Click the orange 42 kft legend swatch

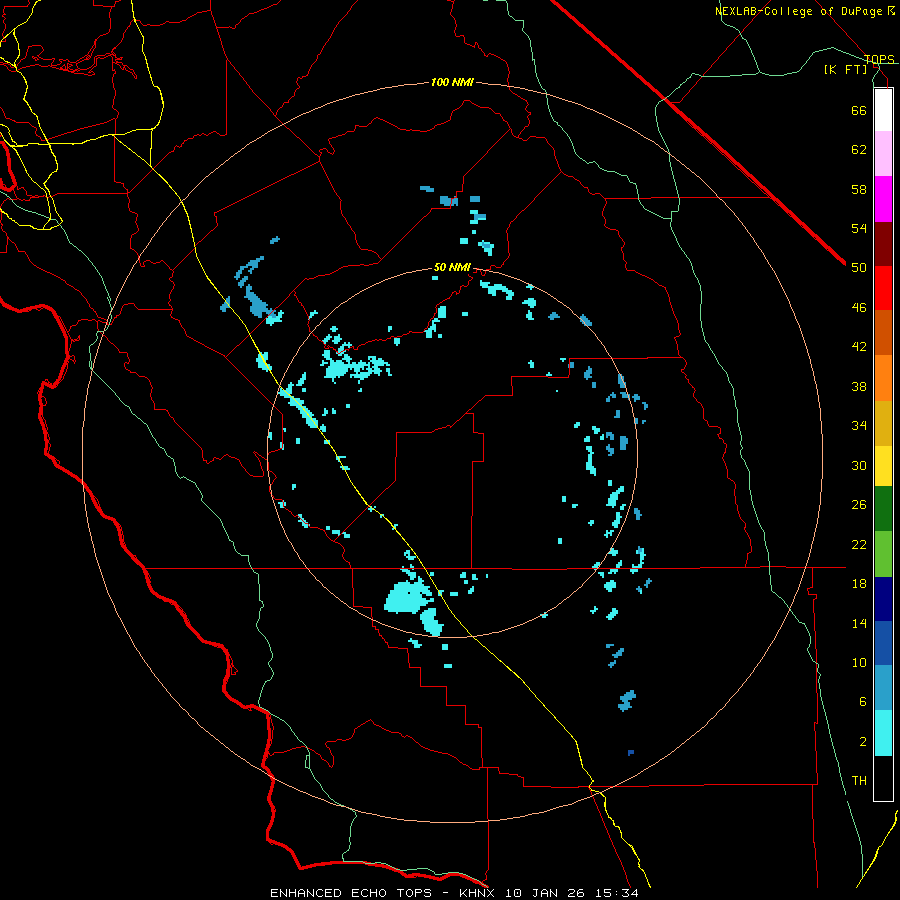(883, 378)
